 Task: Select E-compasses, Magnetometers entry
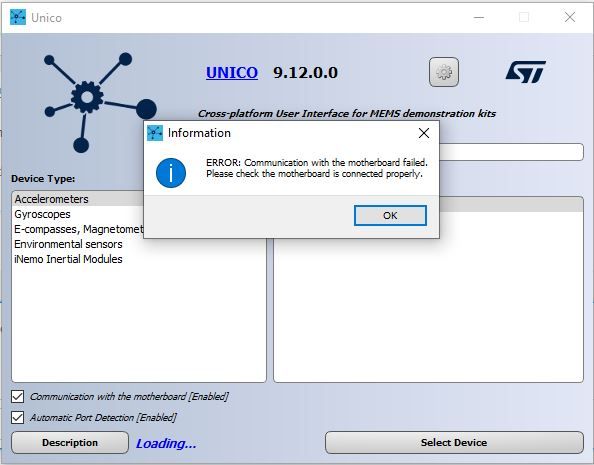click(x=78, y=229)
